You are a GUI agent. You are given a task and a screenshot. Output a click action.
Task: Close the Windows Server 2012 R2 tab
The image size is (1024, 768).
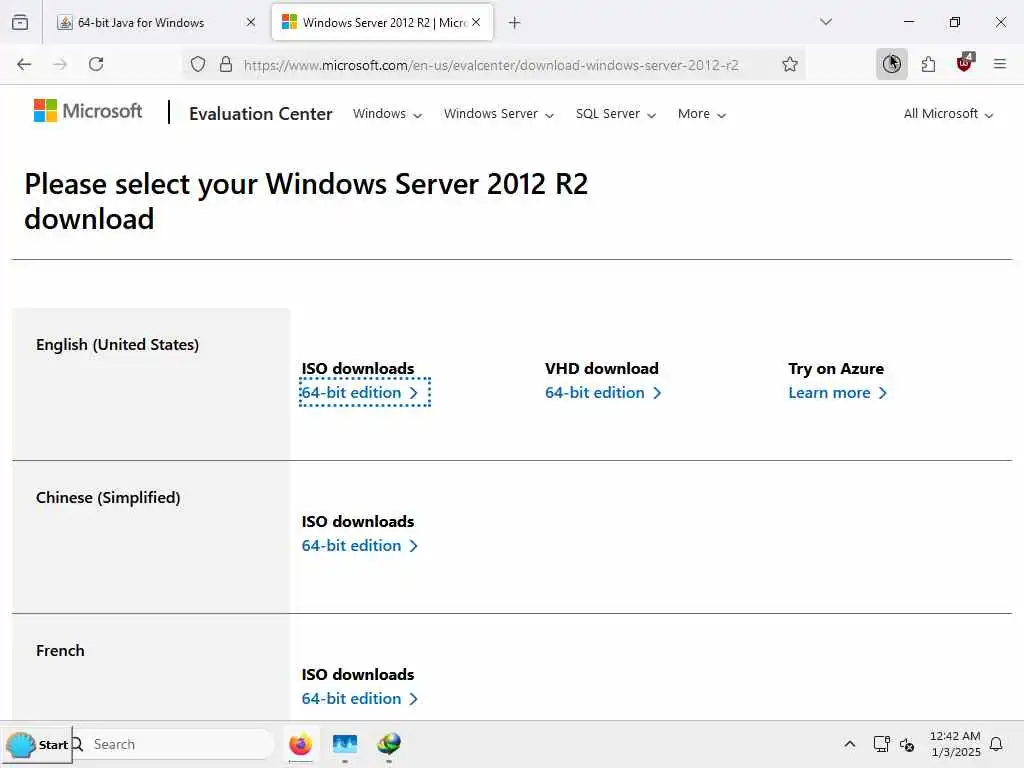pos(476,22)
